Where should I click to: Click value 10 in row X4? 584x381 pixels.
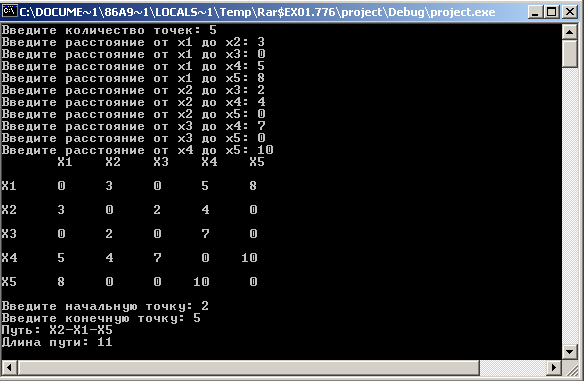tap(249, 257)
